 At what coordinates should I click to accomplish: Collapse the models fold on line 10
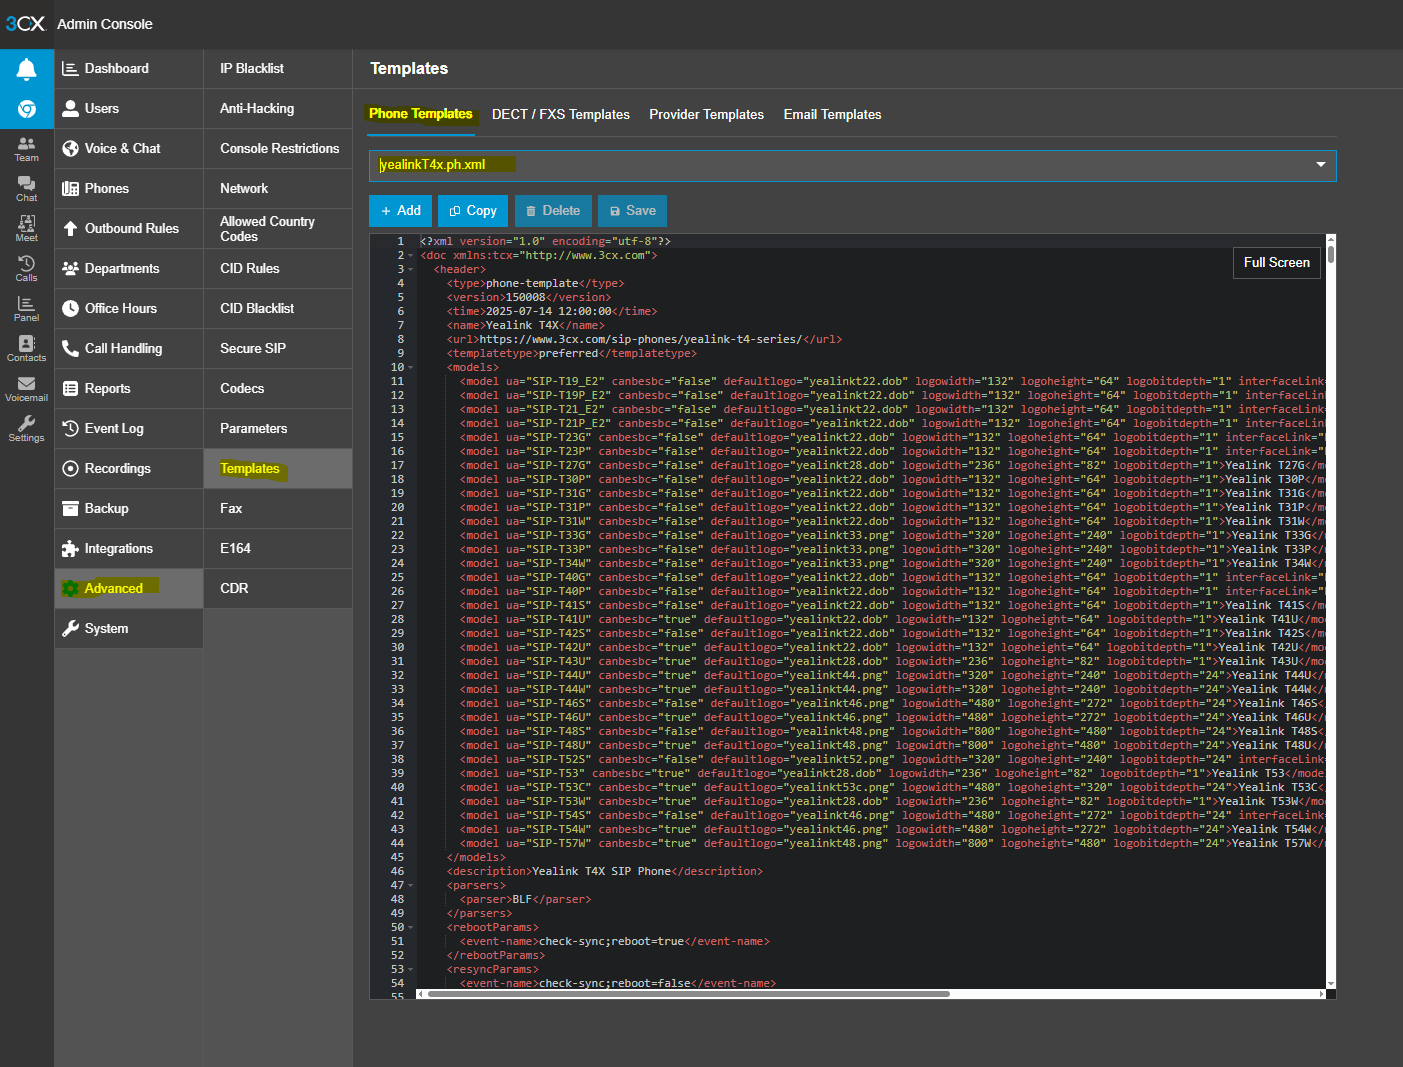(x=411, y=368)
